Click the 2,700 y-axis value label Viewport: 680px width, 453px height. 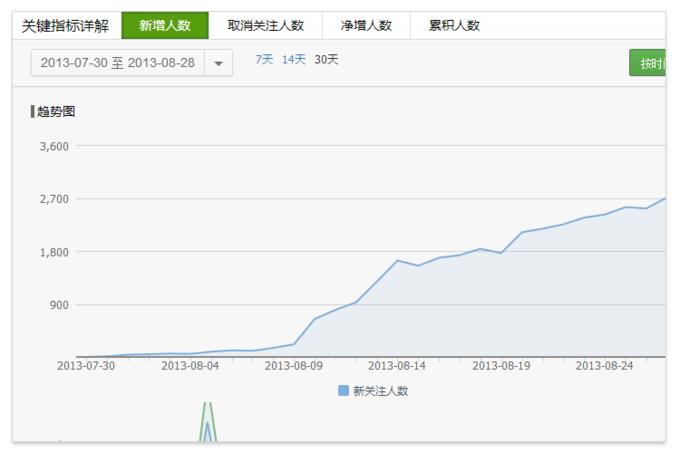(53, 199)
